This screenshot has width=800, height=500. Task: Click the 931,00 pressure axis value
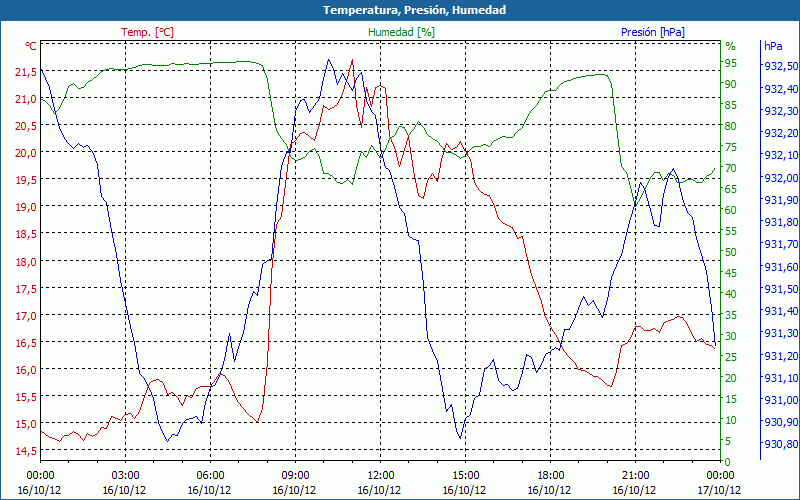coord(781,399)
